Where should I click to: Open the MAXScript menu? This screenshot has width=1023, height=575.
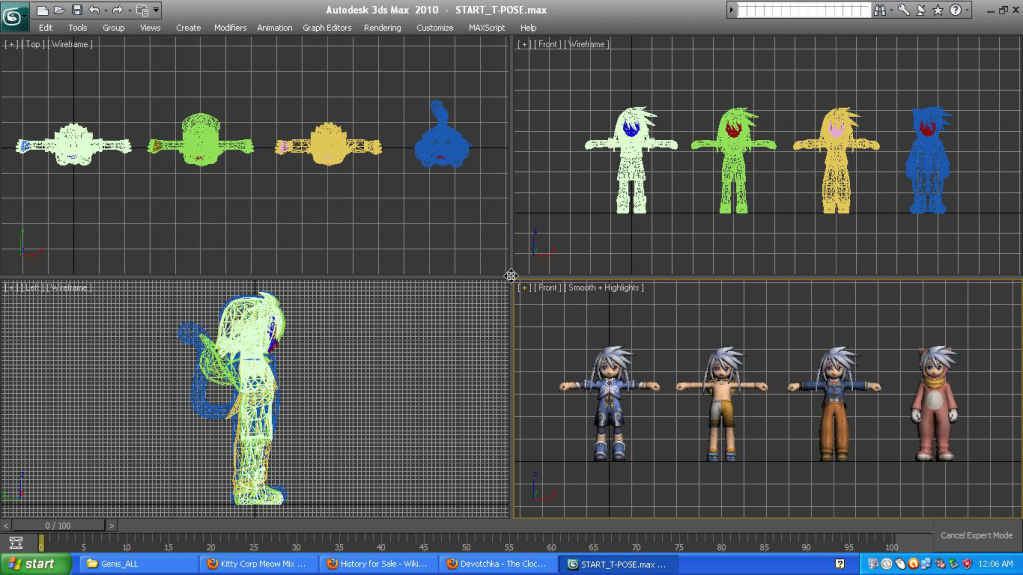click(x=487, y=28)
